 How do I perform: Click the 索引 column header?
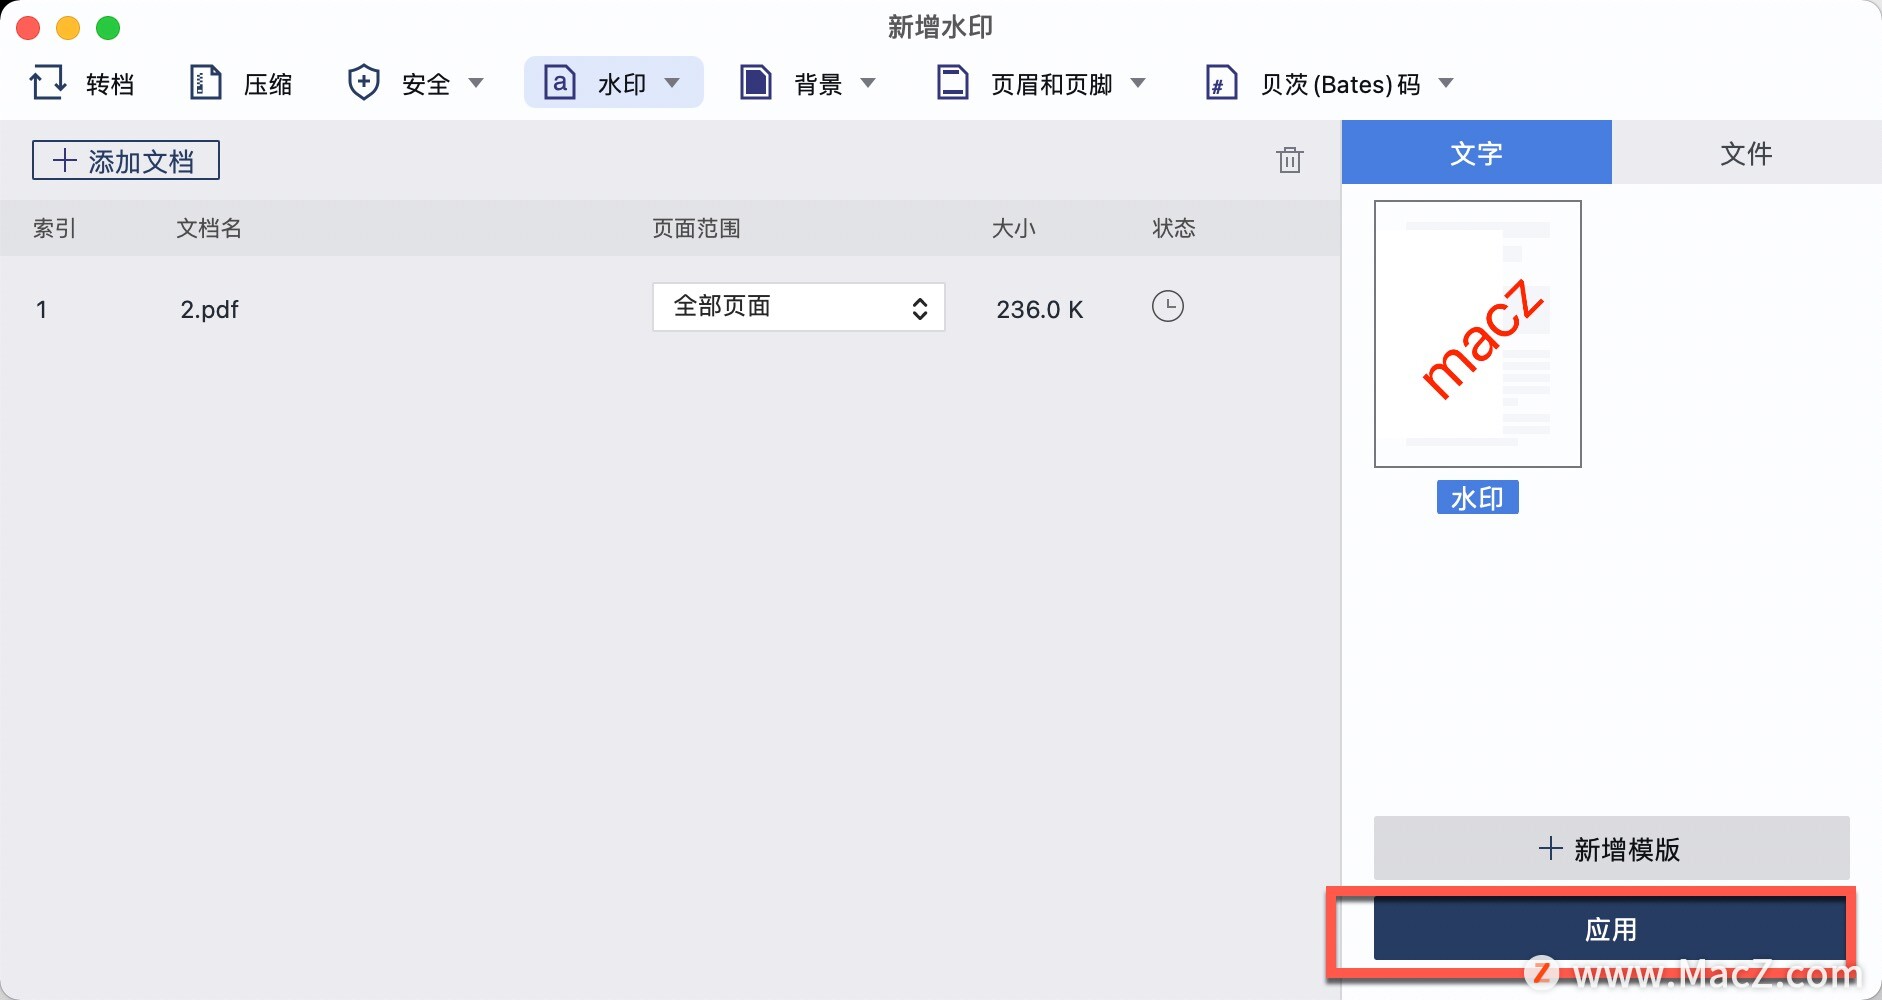[x=55, y=228]
